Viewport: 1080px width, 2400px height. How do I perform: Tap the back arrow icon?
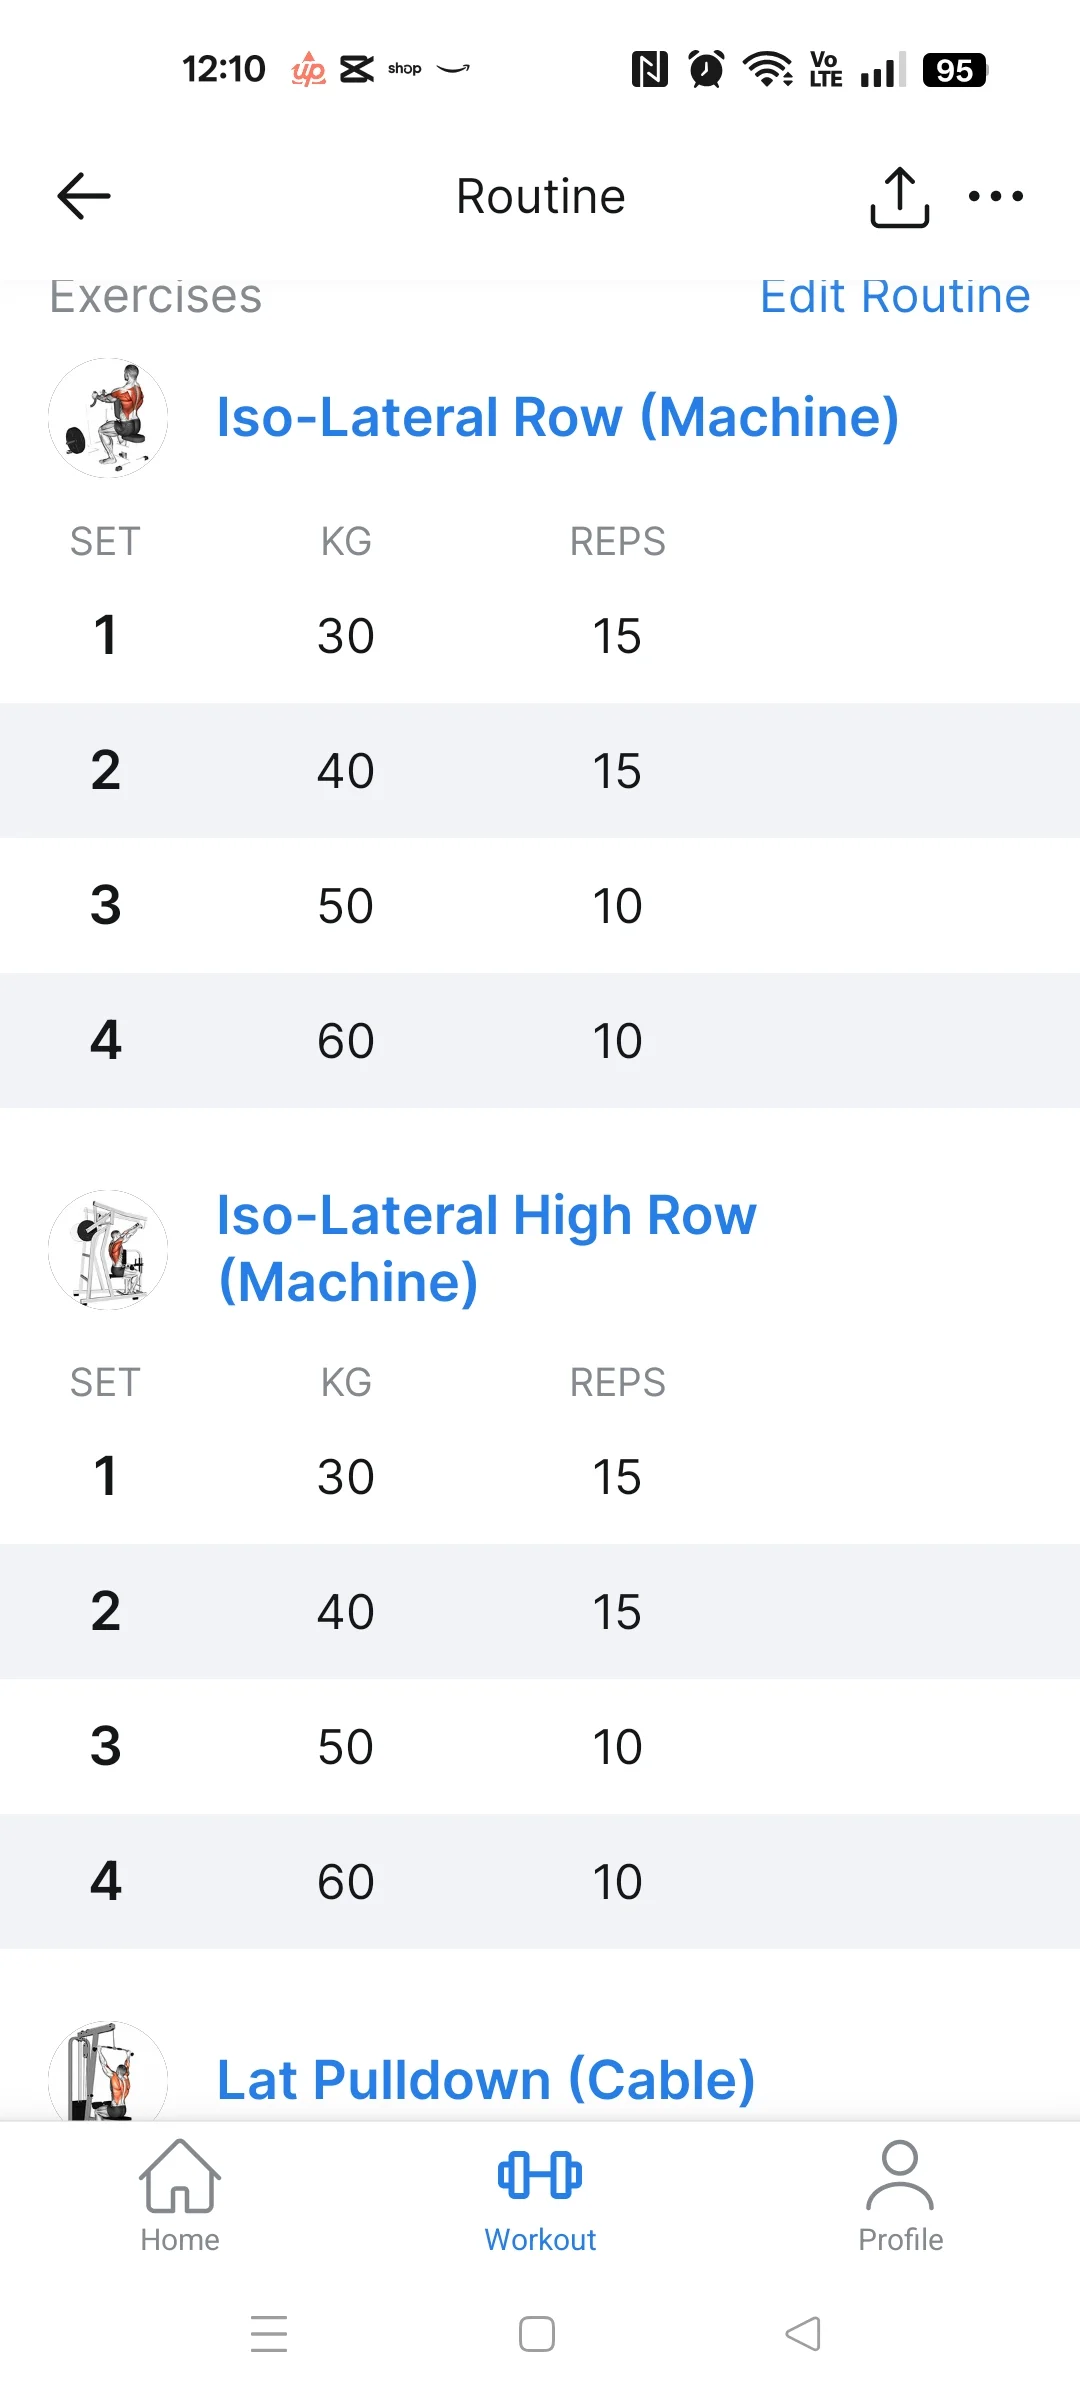(x=84, y=196)
